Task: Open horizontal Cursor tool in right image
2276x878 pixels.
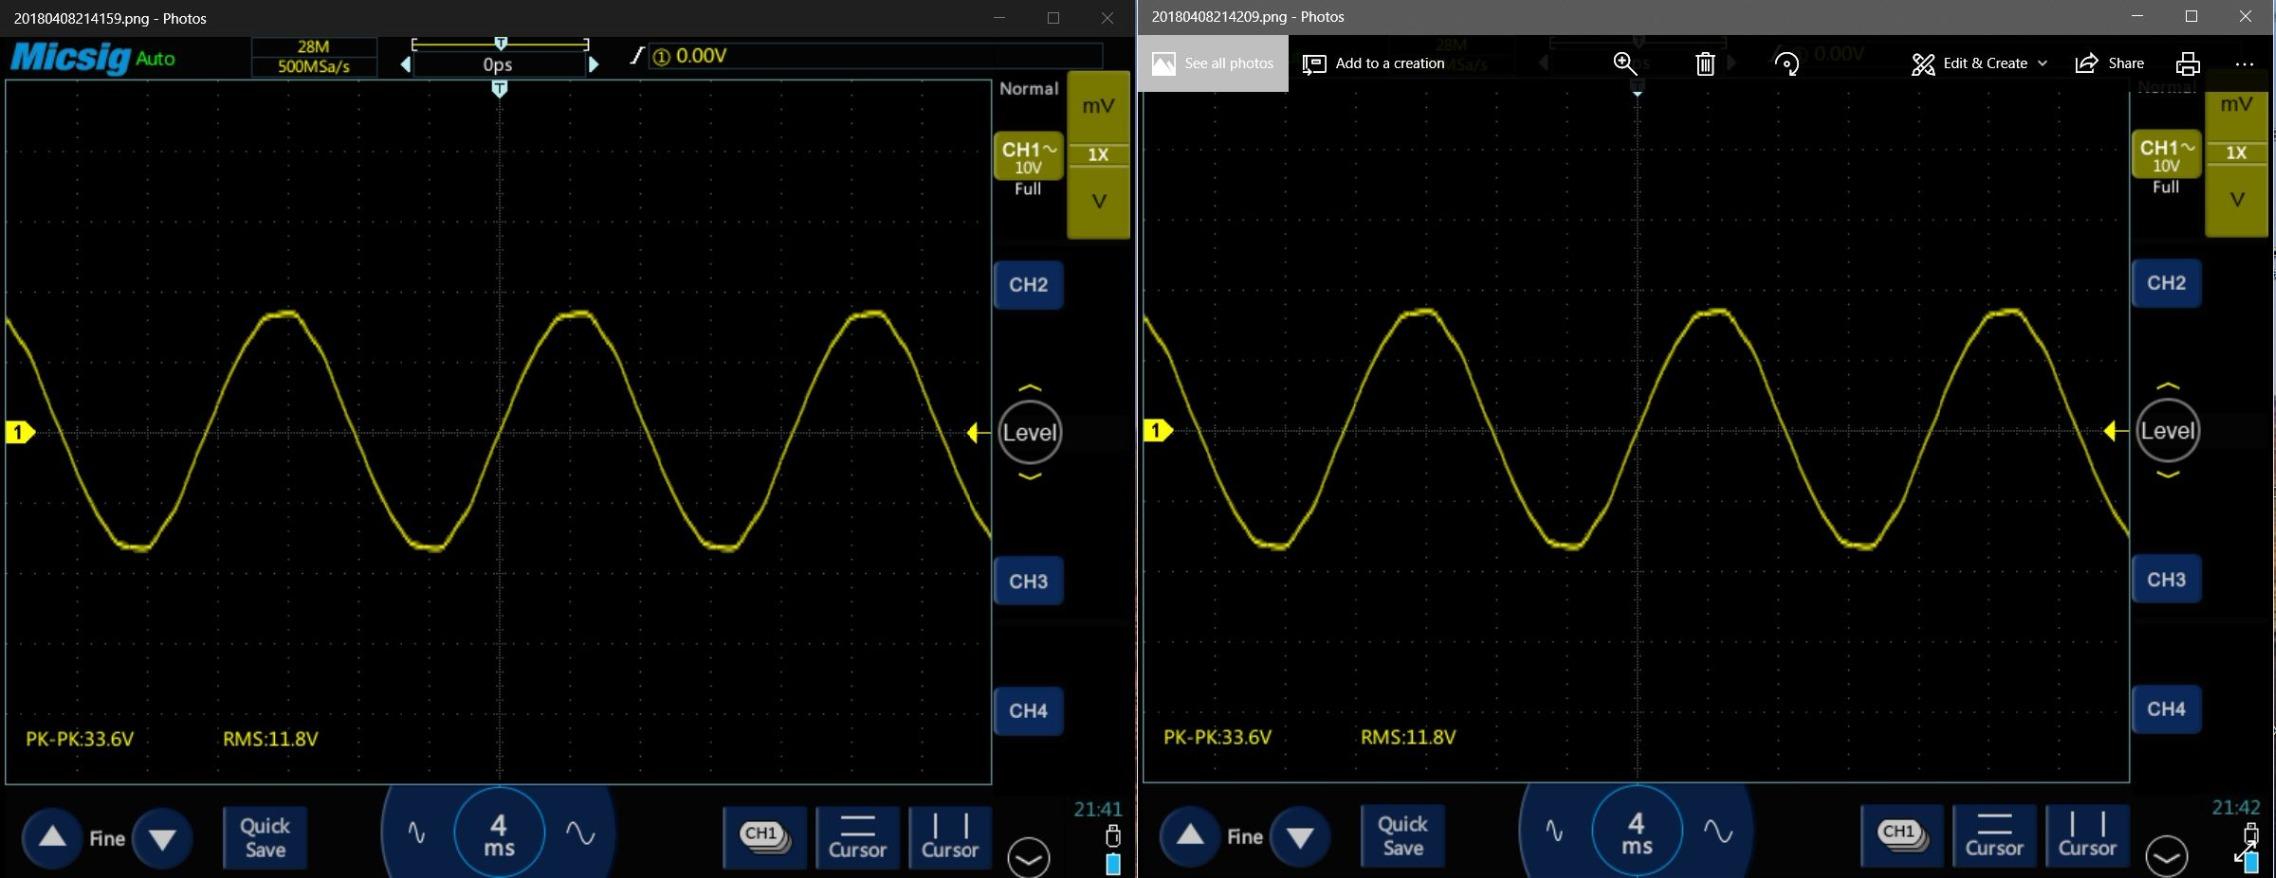Action: click(1994, 835)
